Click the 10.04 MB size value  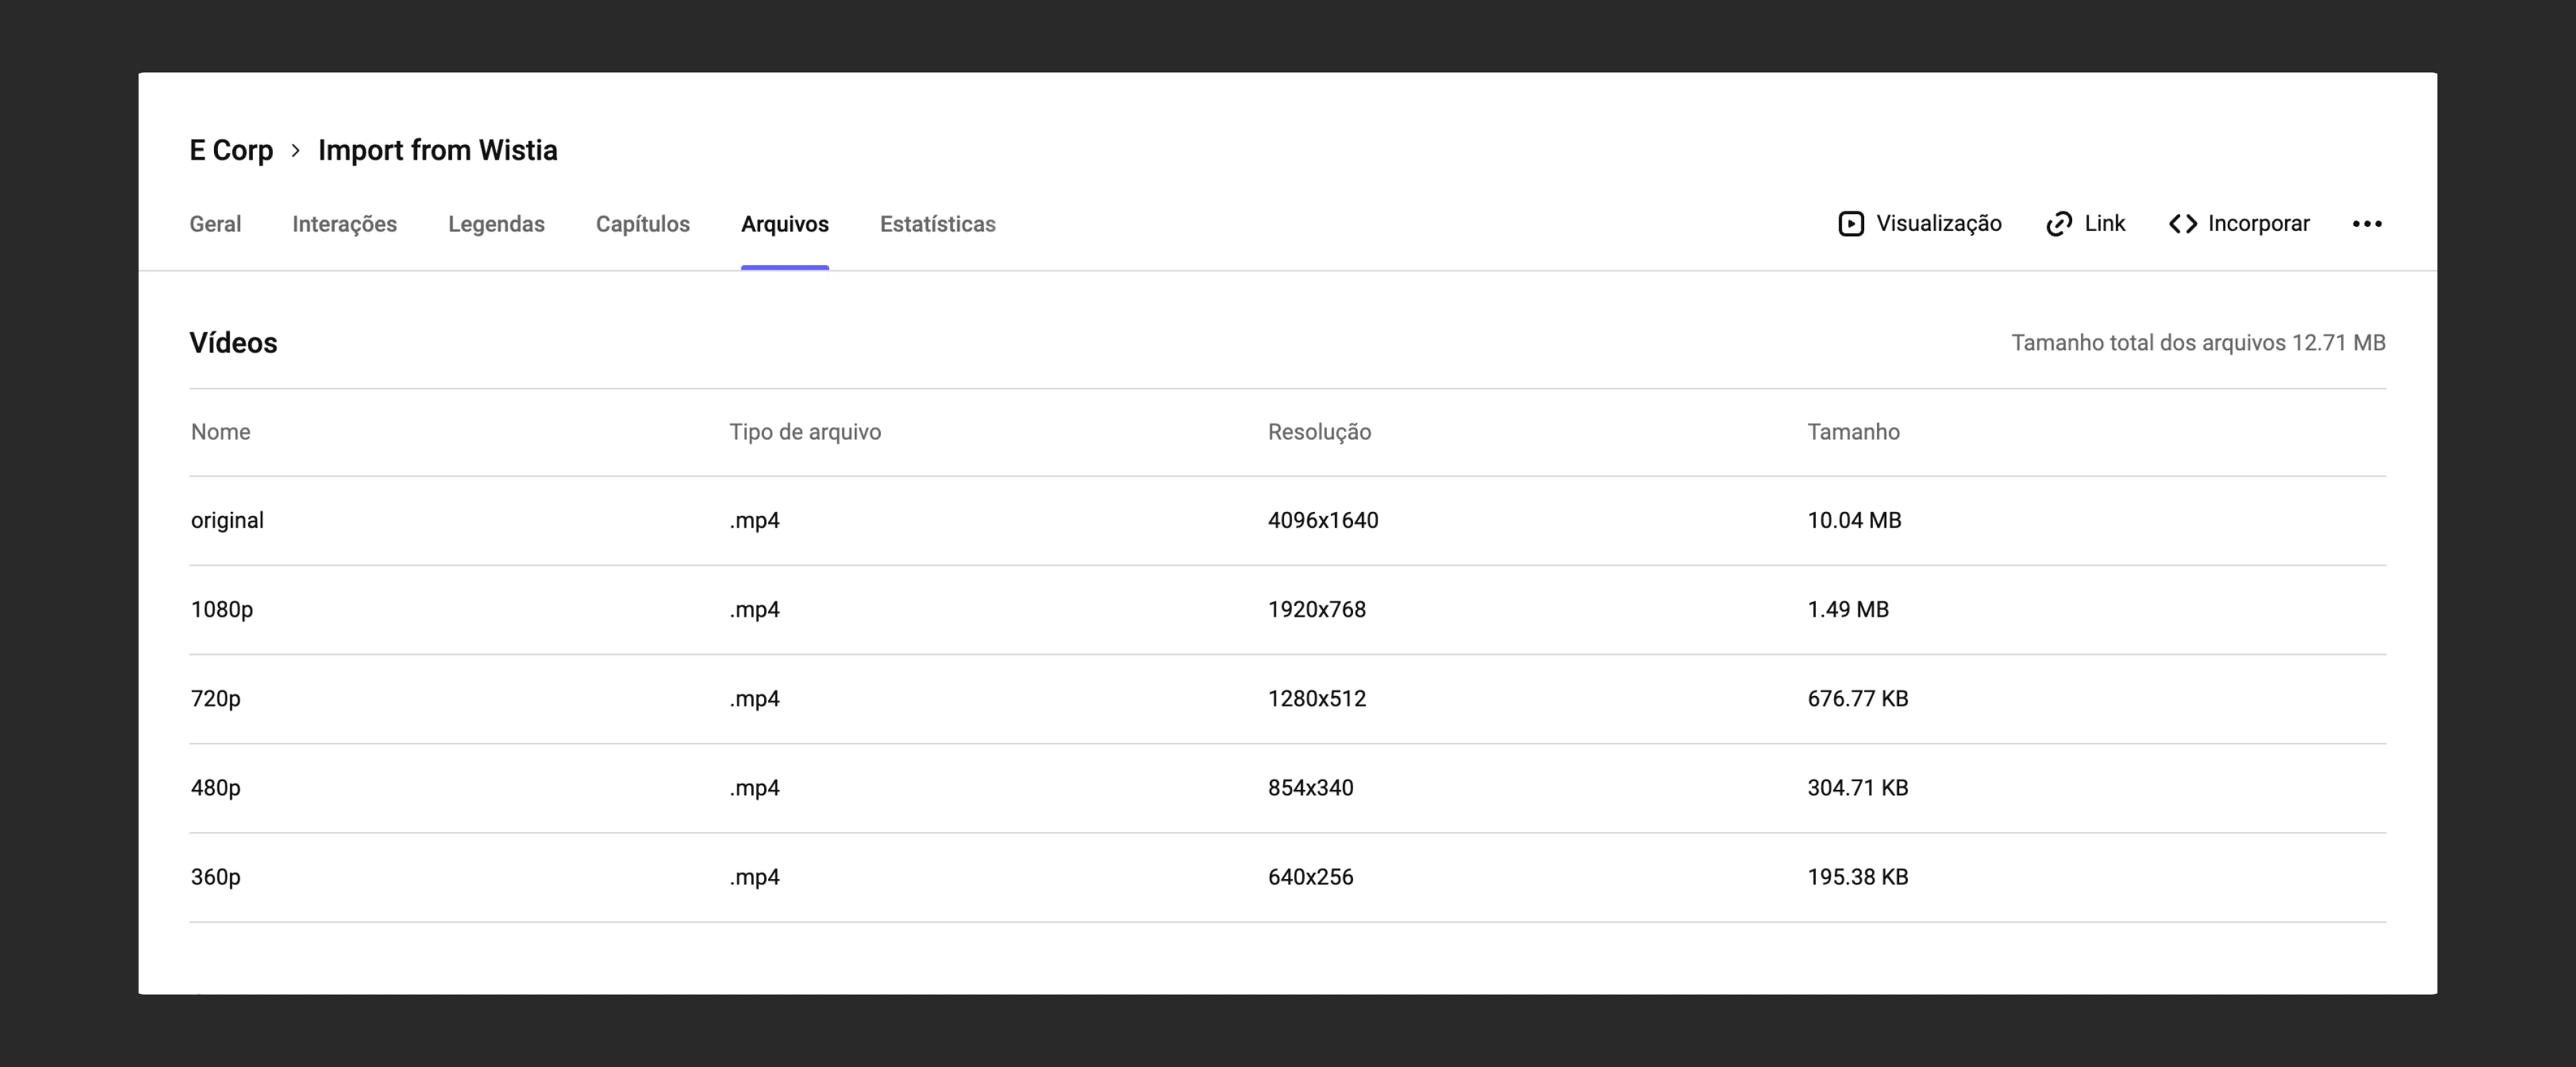(1854, 521)
